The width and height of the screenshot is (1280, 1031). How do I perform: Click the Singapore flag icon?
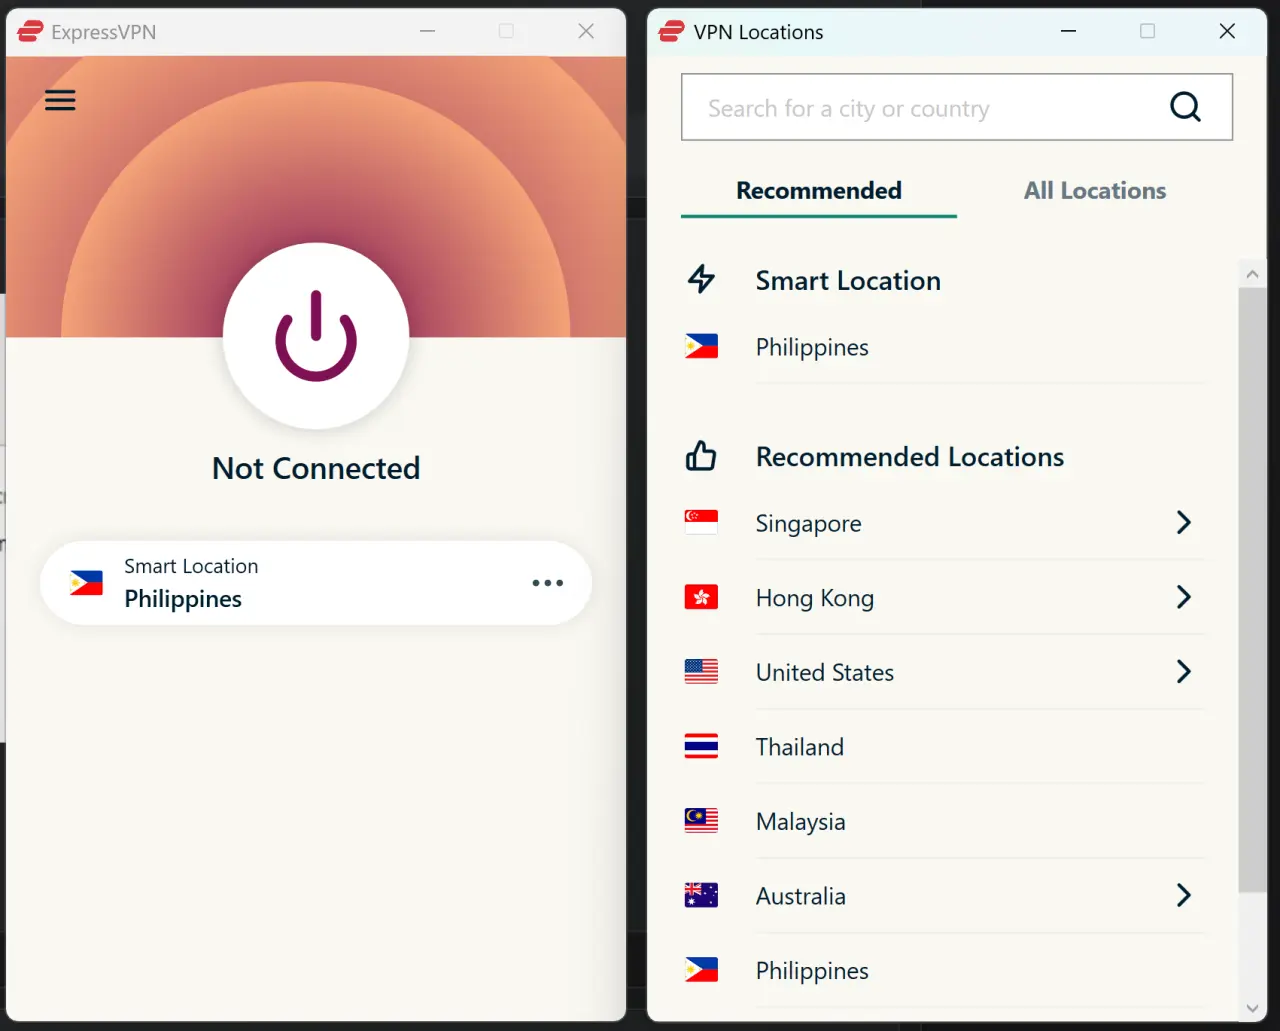pyautogui.click(x=701, y=522)
